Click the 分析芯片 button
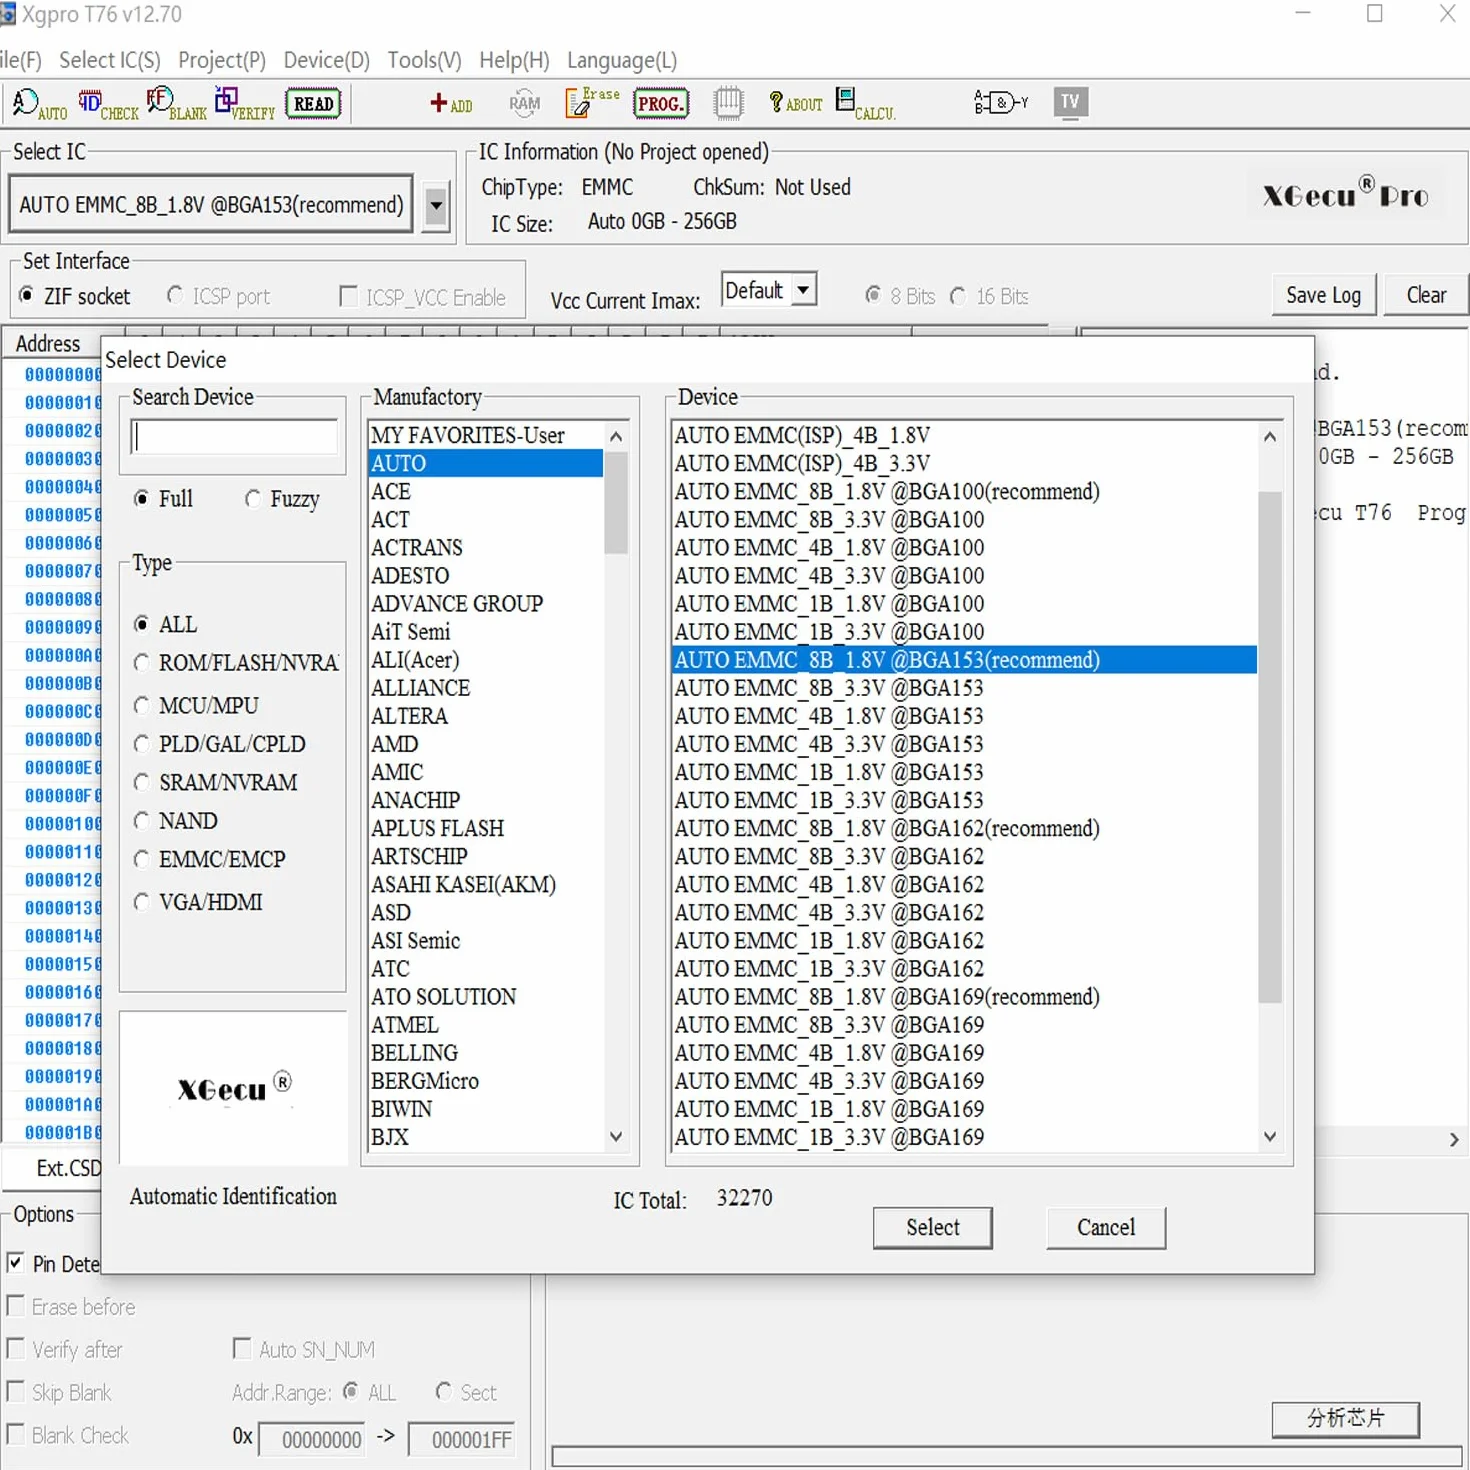 1345,1418
